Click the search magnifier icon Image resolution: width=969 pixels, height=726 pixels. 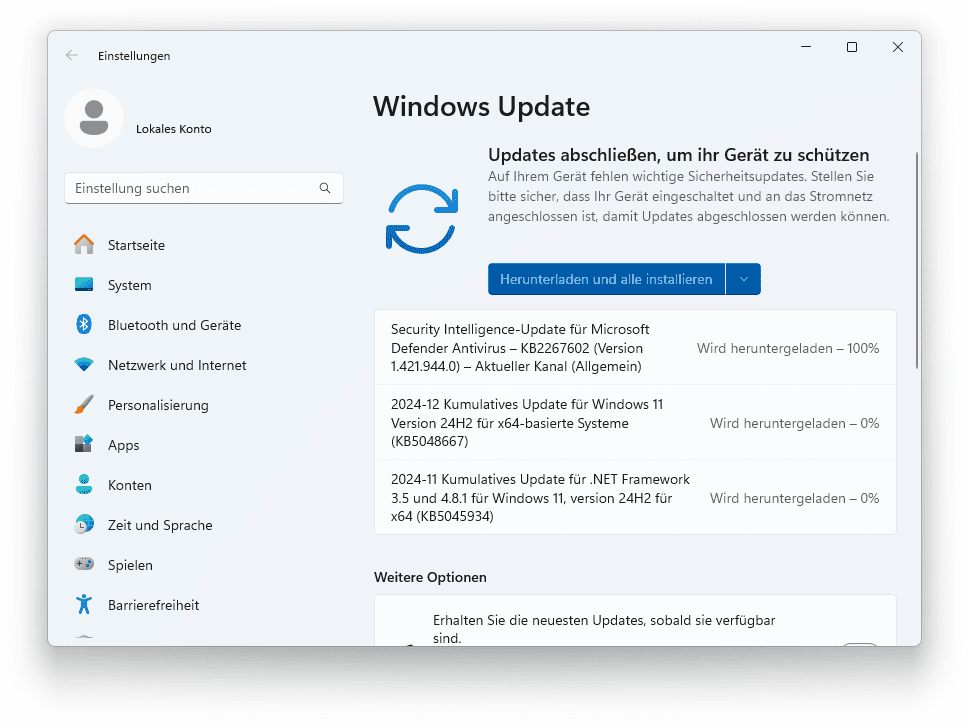pos(324,188)
